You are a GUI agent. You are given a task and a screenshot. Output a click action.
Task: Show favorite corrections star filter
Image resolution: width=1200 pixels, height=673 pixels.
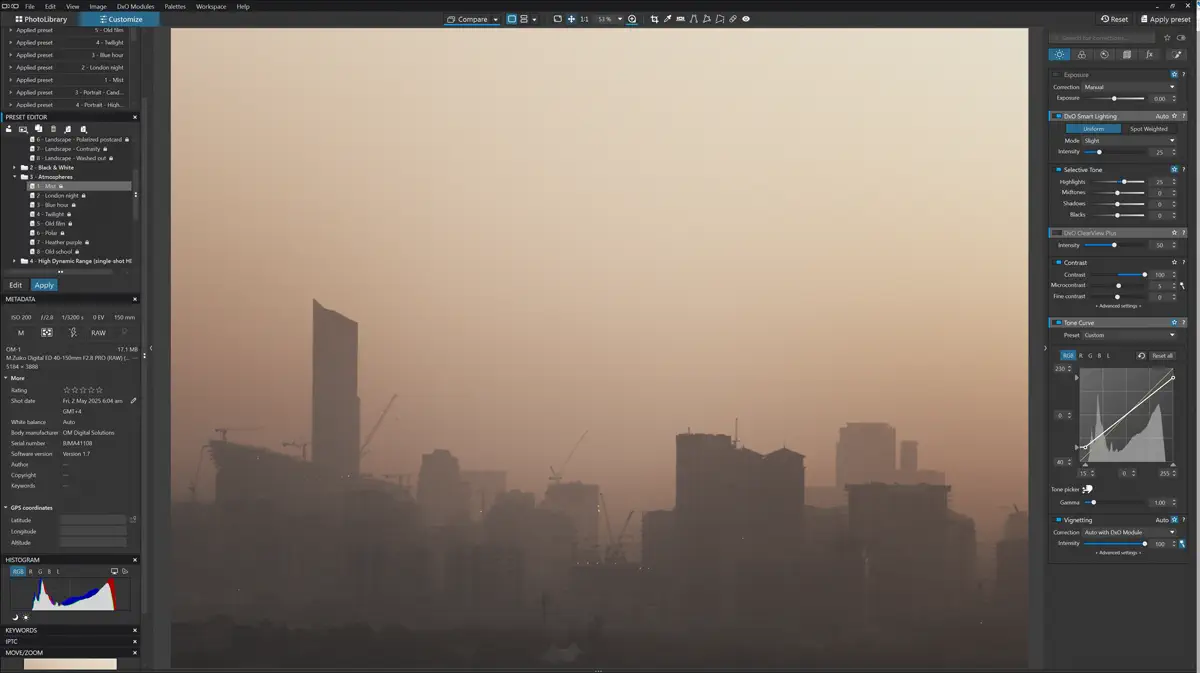tap(1167, 38)
